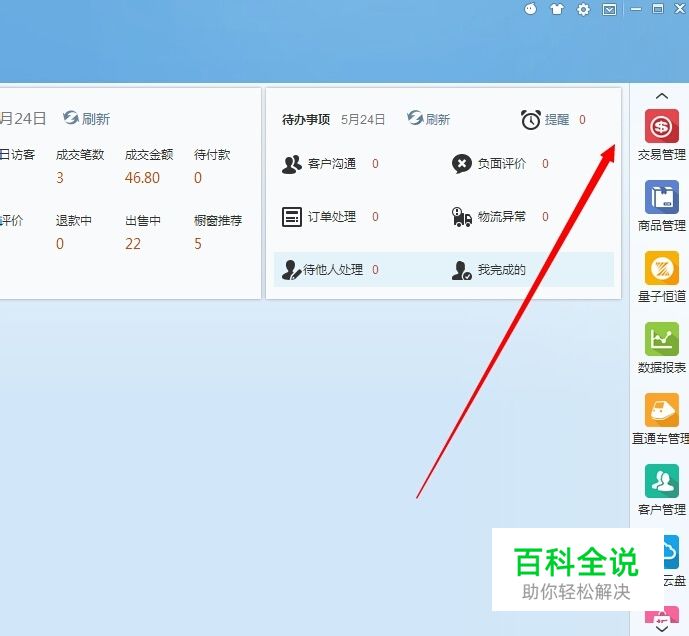Click the reminder count 0 next to 提醒
The width and height of the screenshot is (689, 636).
[582, 120]
